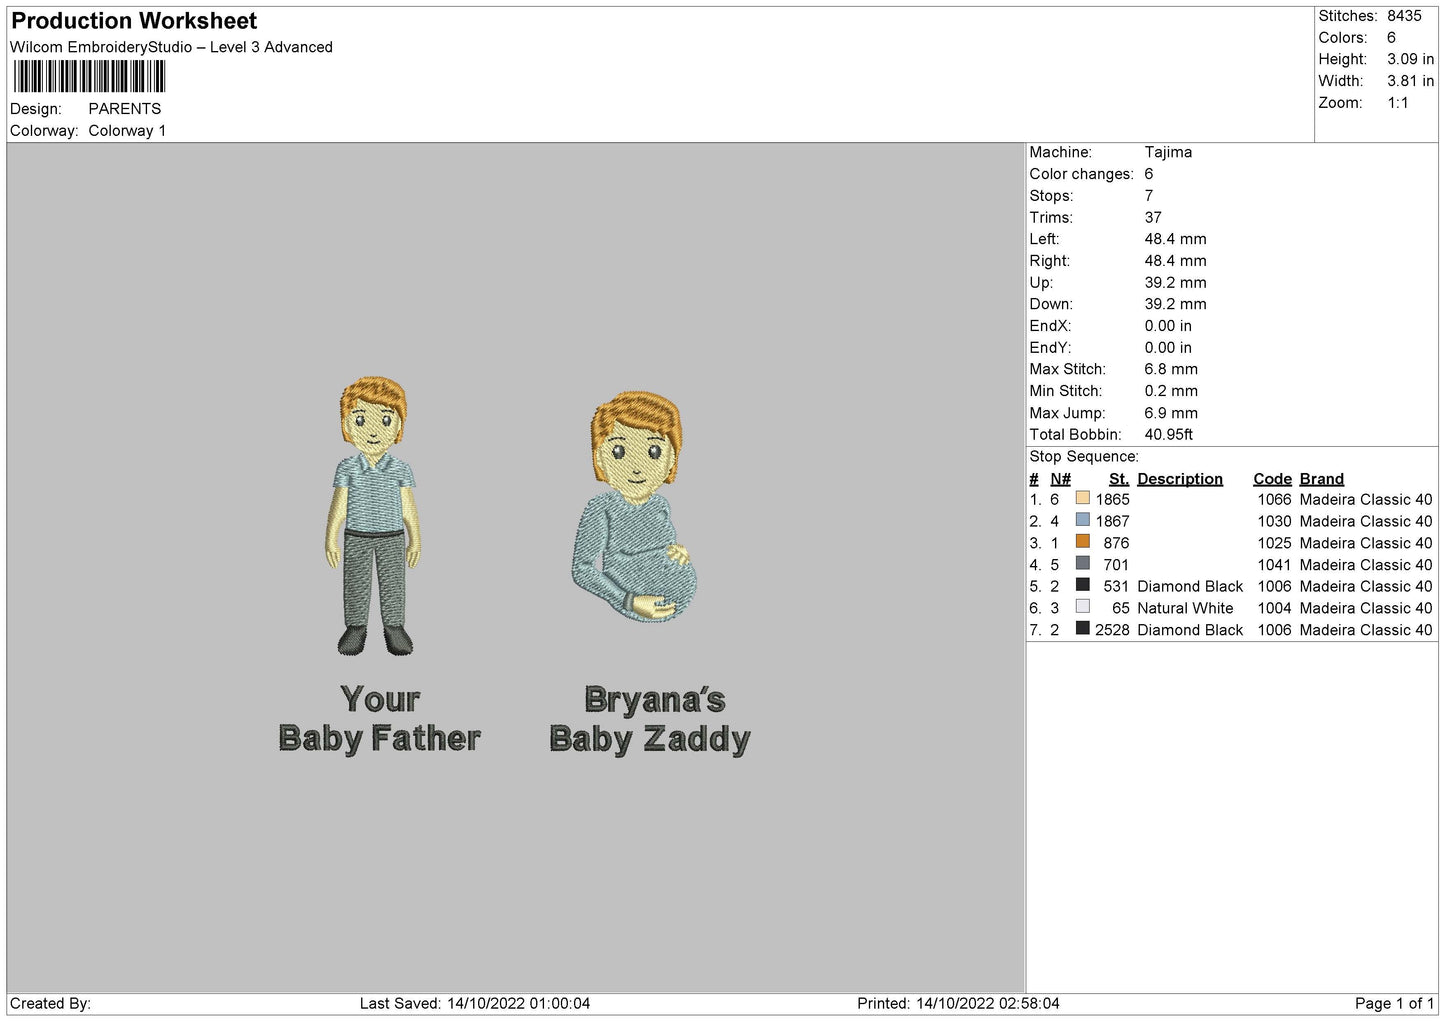Click the Total Bobbin value 40.95ft
This screenshot has width=1445, height=1021.
1169,435
